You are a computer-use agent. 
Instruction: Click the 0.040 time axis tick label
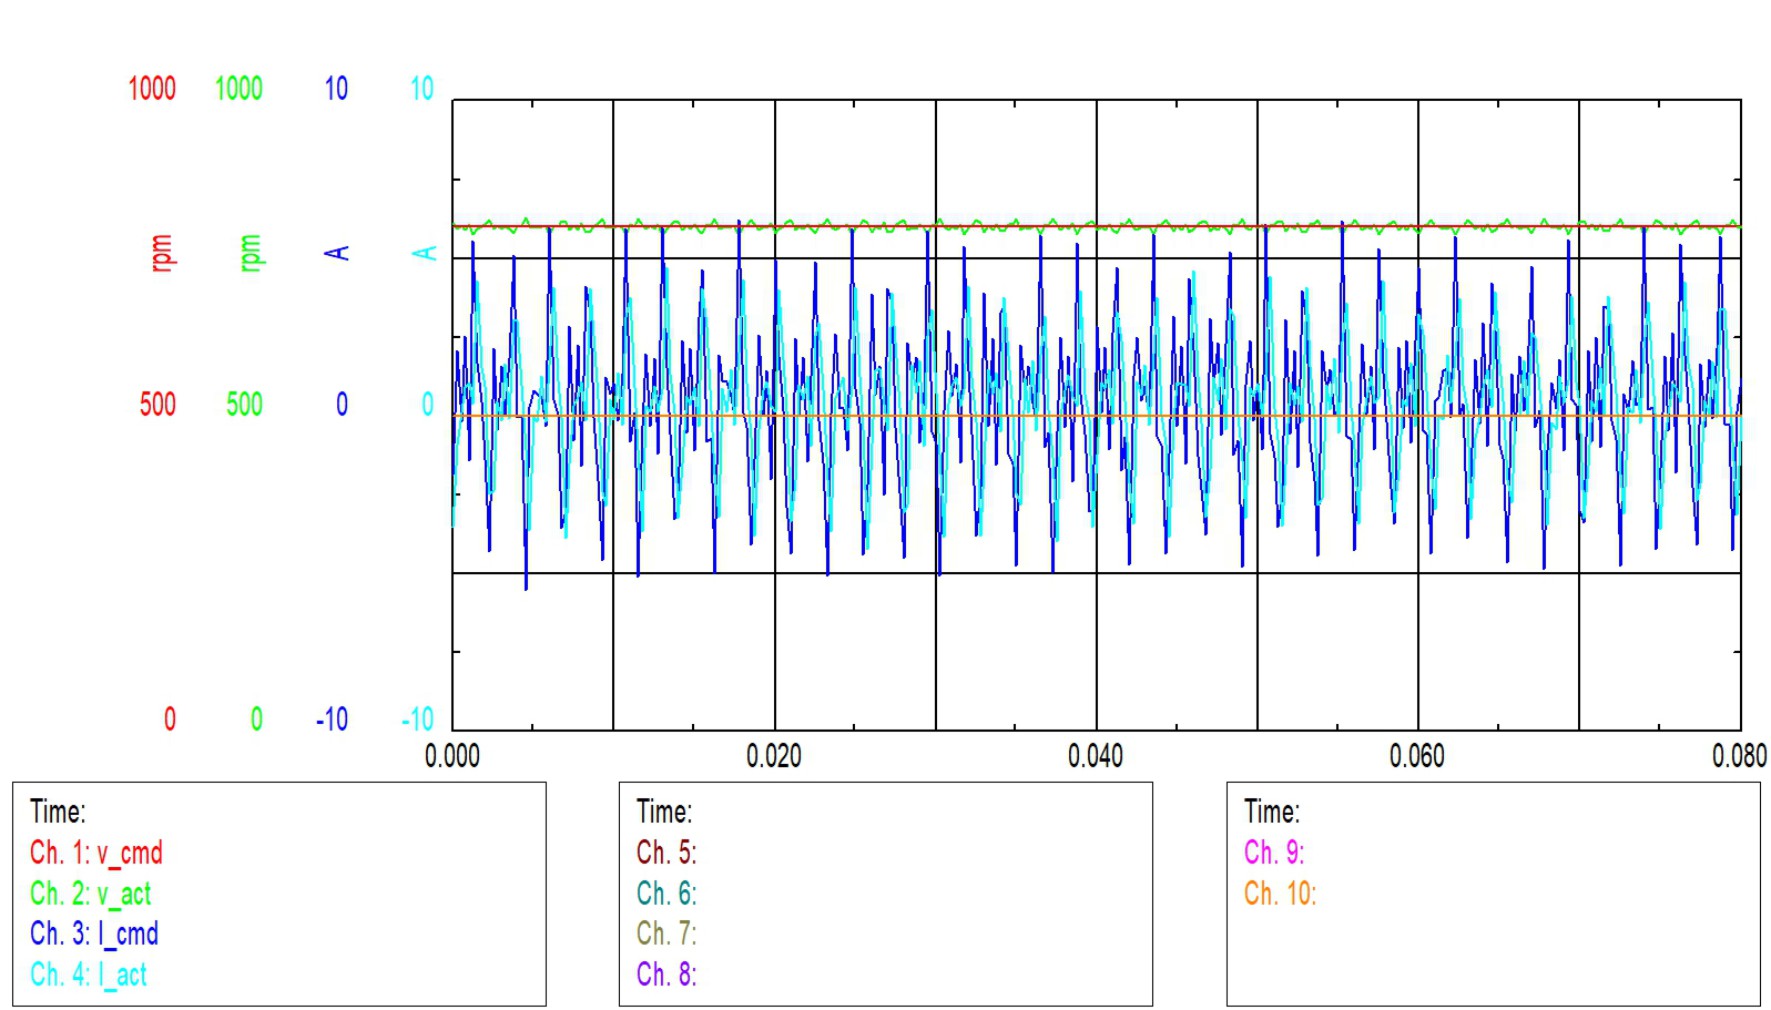point(1095,756)
